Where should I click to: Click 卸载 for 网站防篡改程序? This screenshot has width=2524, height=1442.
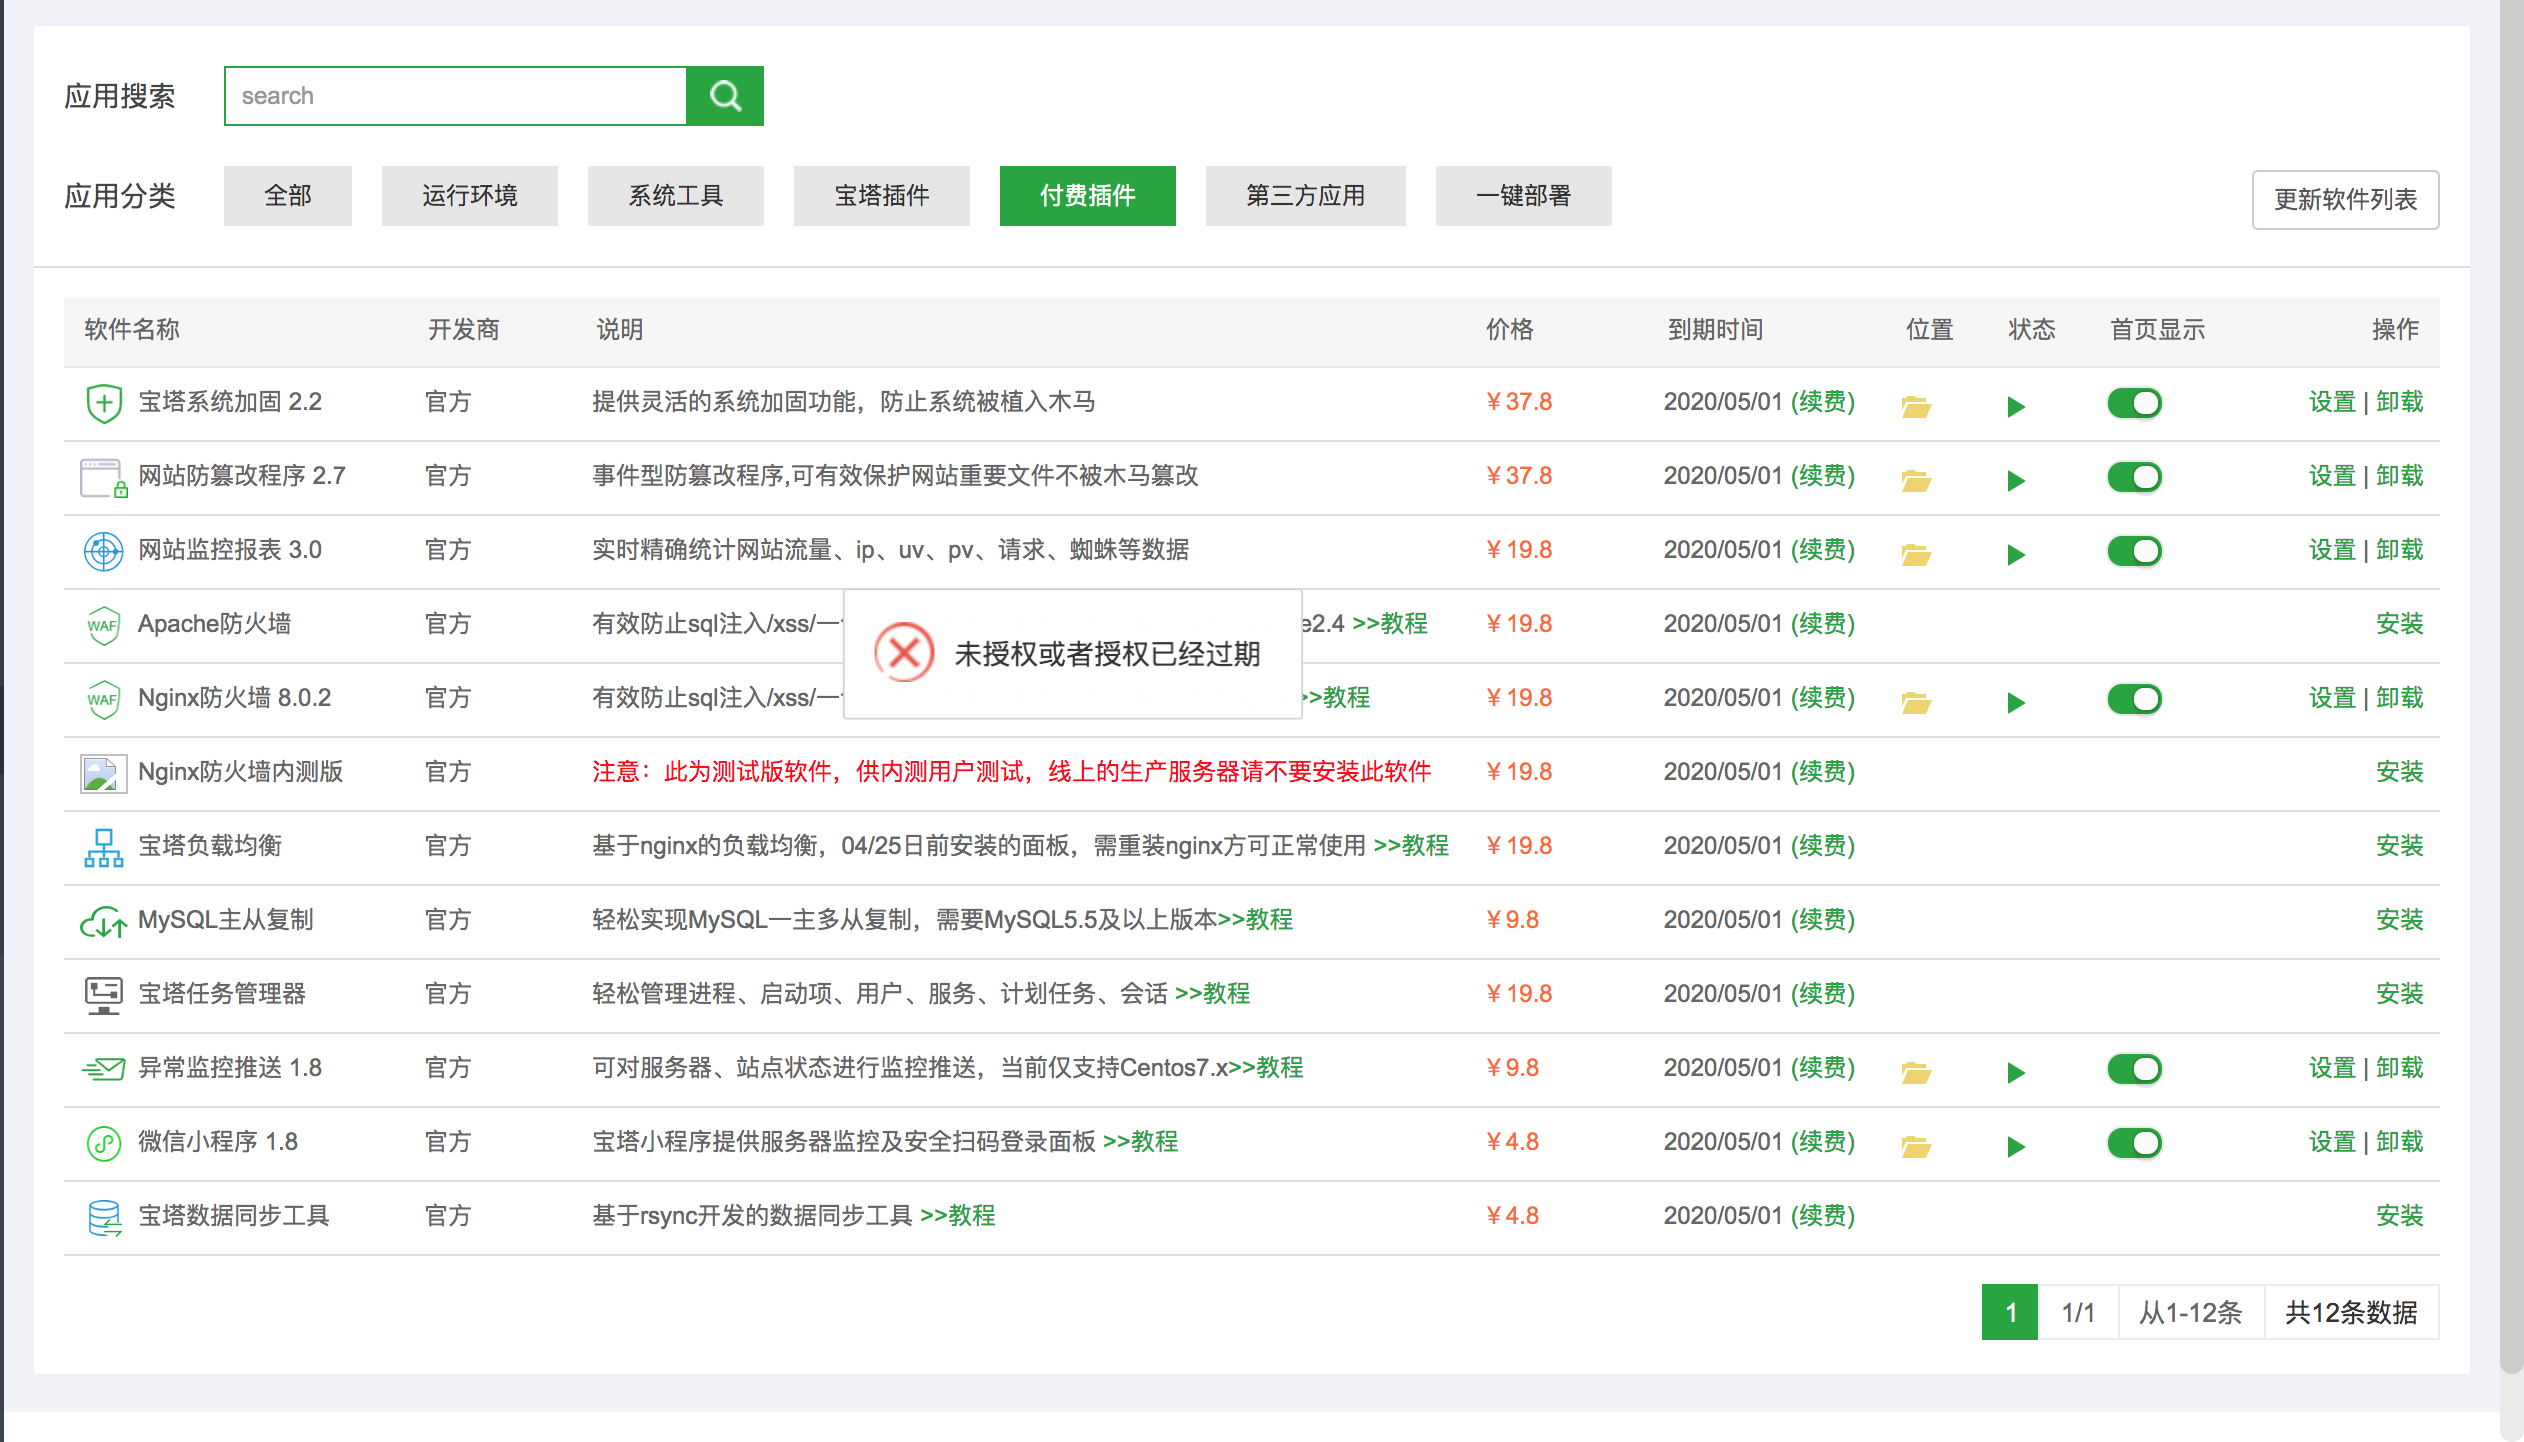(x=2400, y=476)
